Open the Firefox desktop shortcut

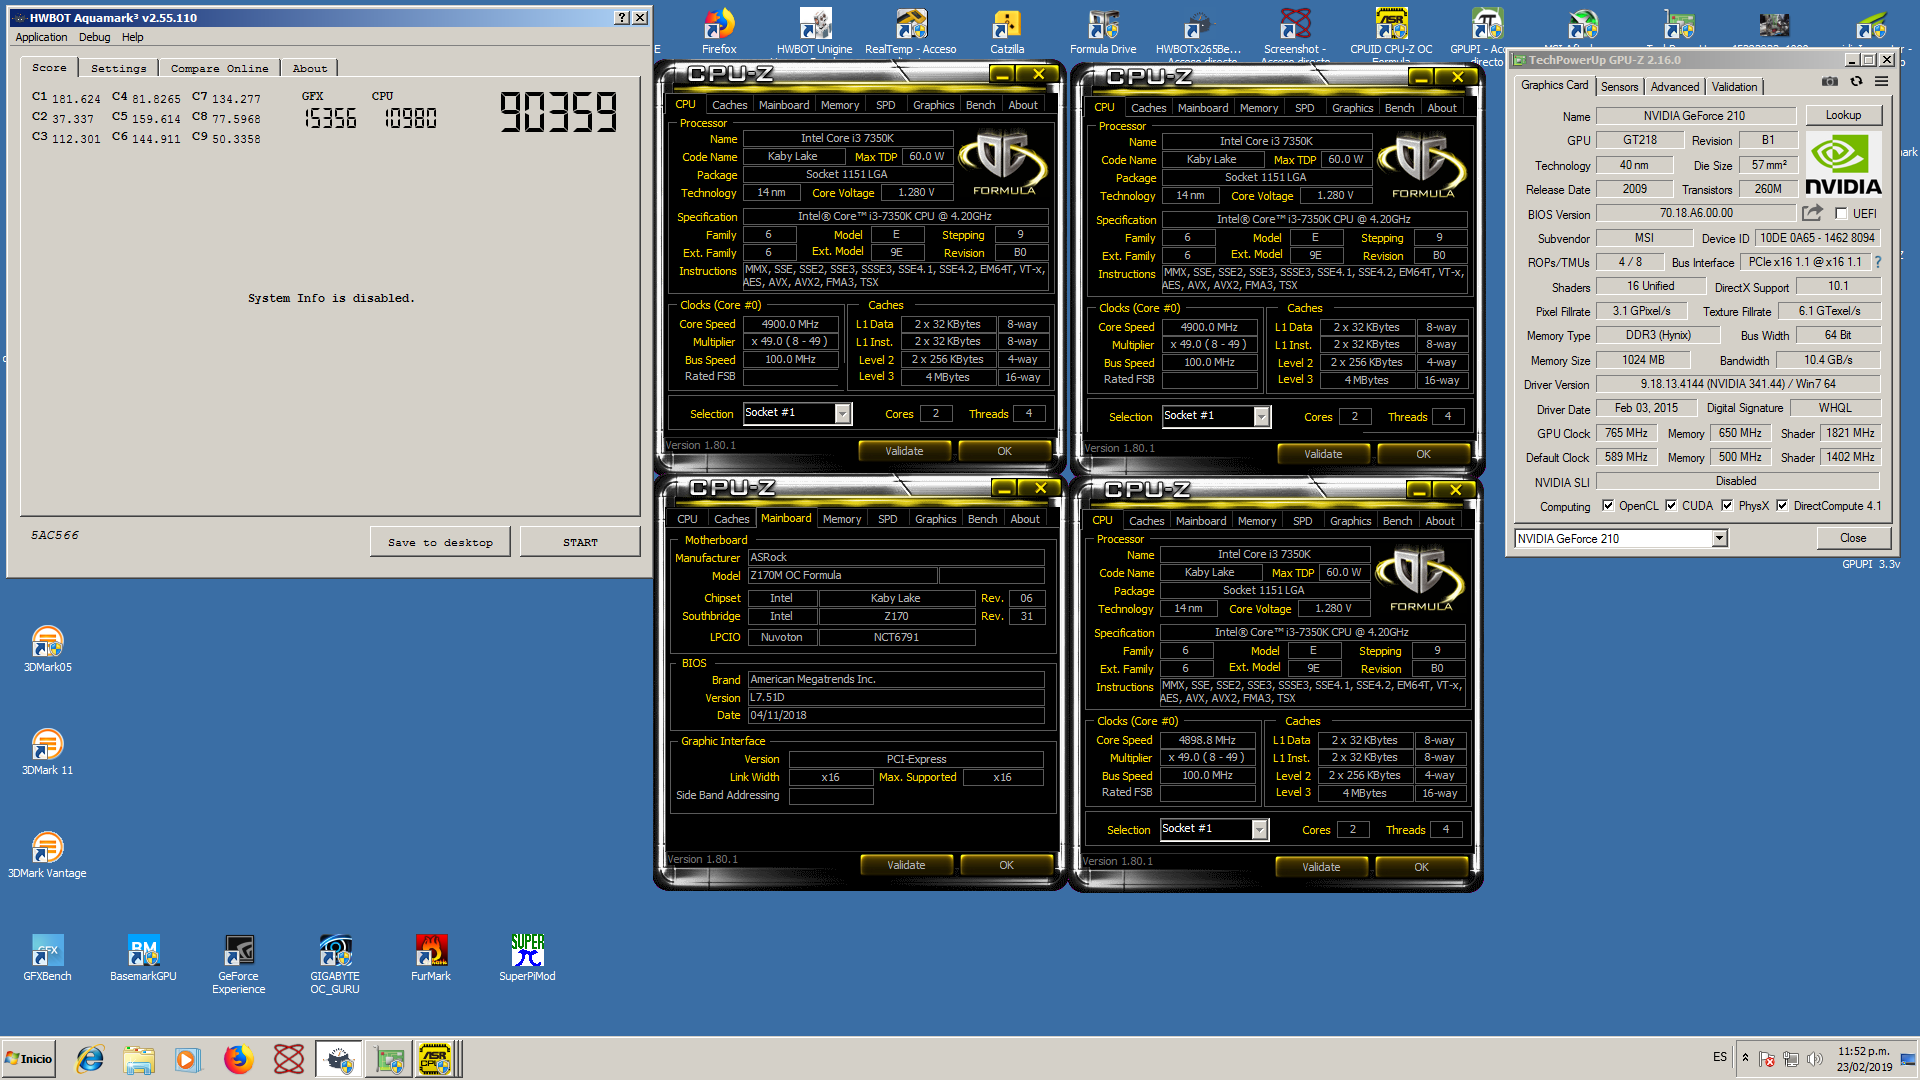pos(719,31)
